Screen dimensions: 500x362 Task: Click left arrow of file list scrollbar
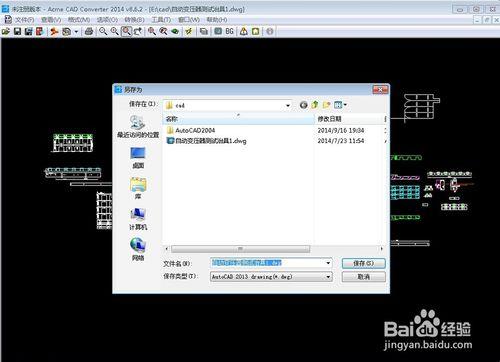167,249
